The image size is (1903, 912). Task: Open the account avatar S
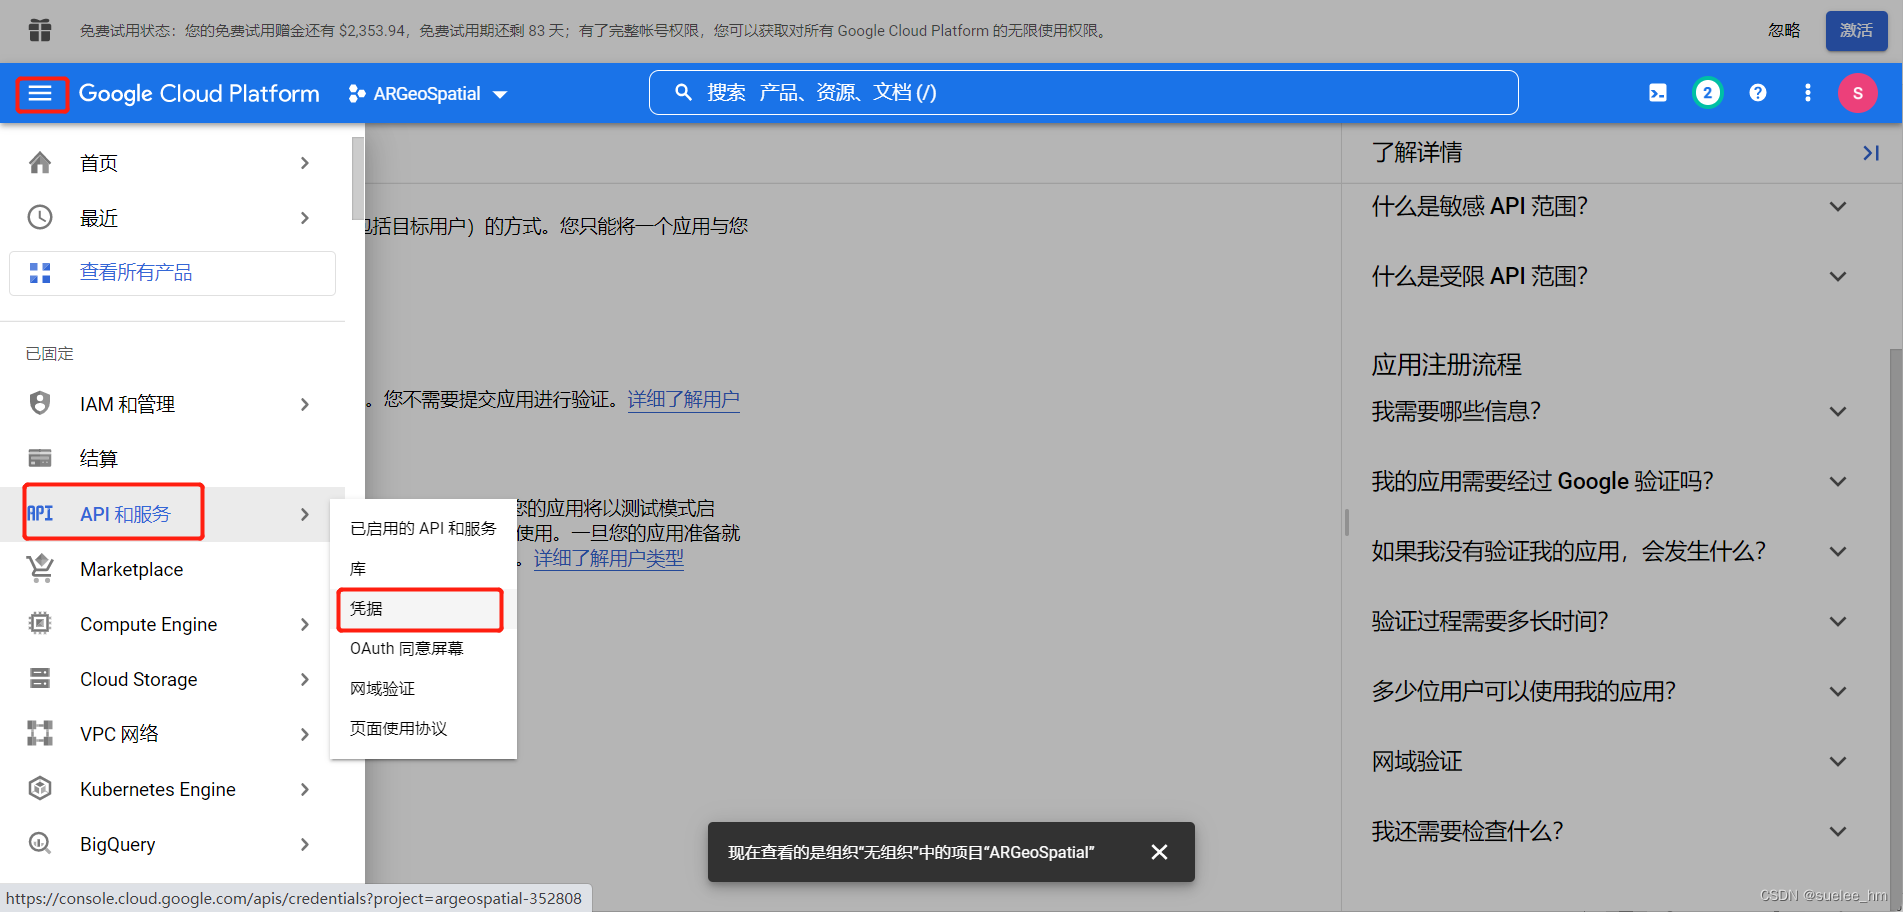[1858, 93]
